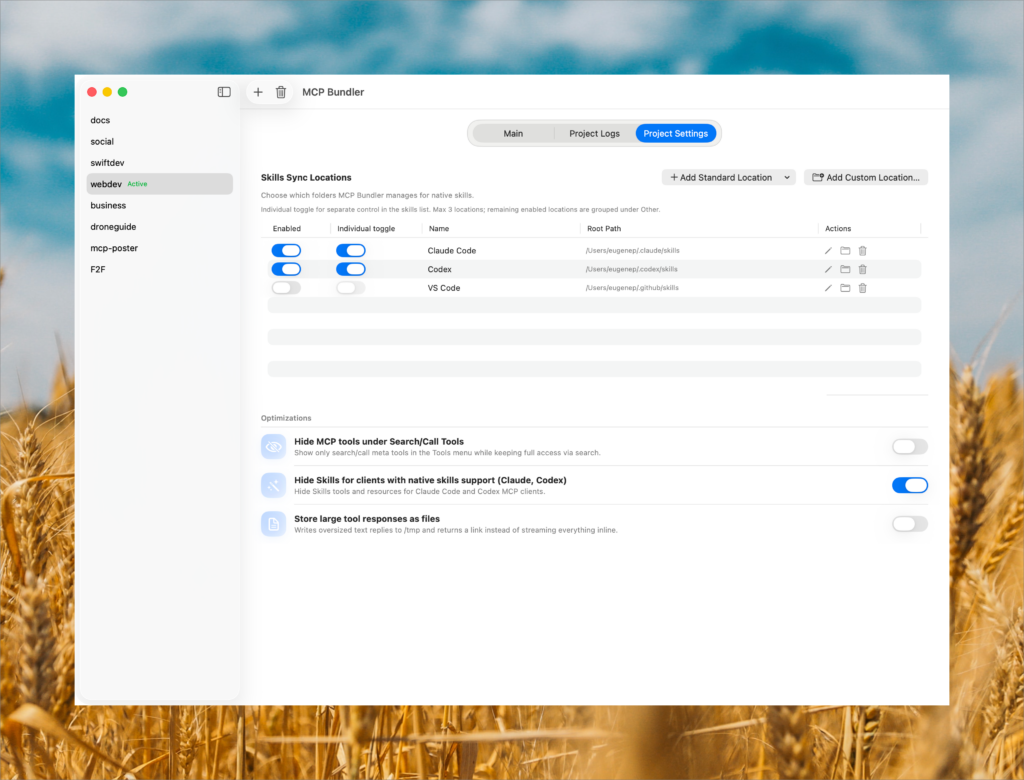
Task: Click the trash icon in the toolbar
Action: (281, 92)
